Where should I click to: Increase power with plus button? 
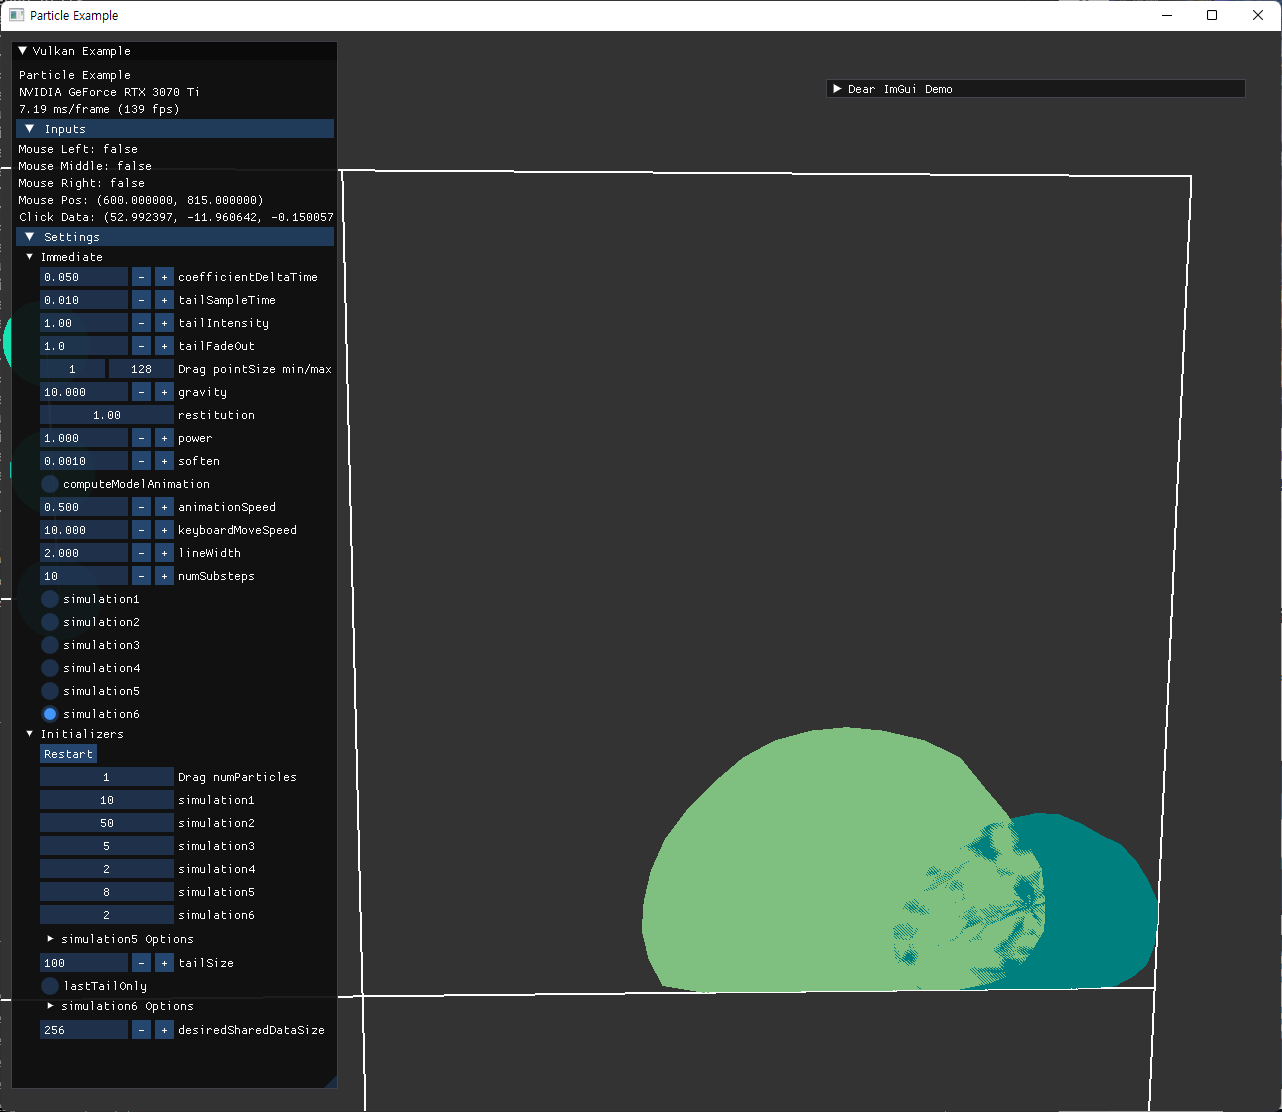(x=164, y=438)
